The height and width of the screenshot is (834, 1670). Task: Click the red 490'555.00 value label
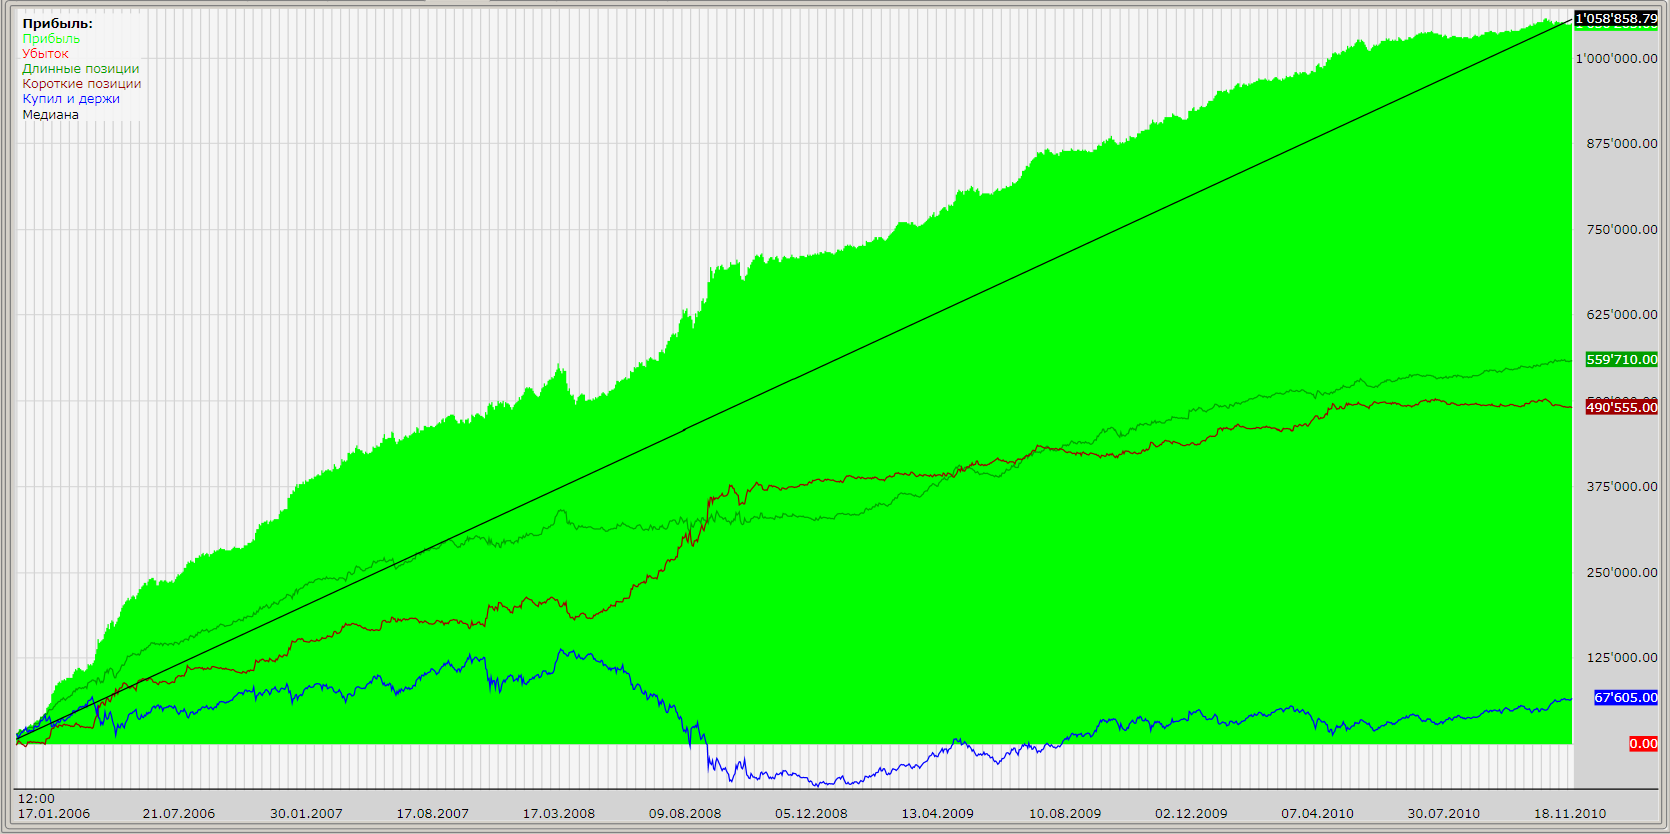1621,407
